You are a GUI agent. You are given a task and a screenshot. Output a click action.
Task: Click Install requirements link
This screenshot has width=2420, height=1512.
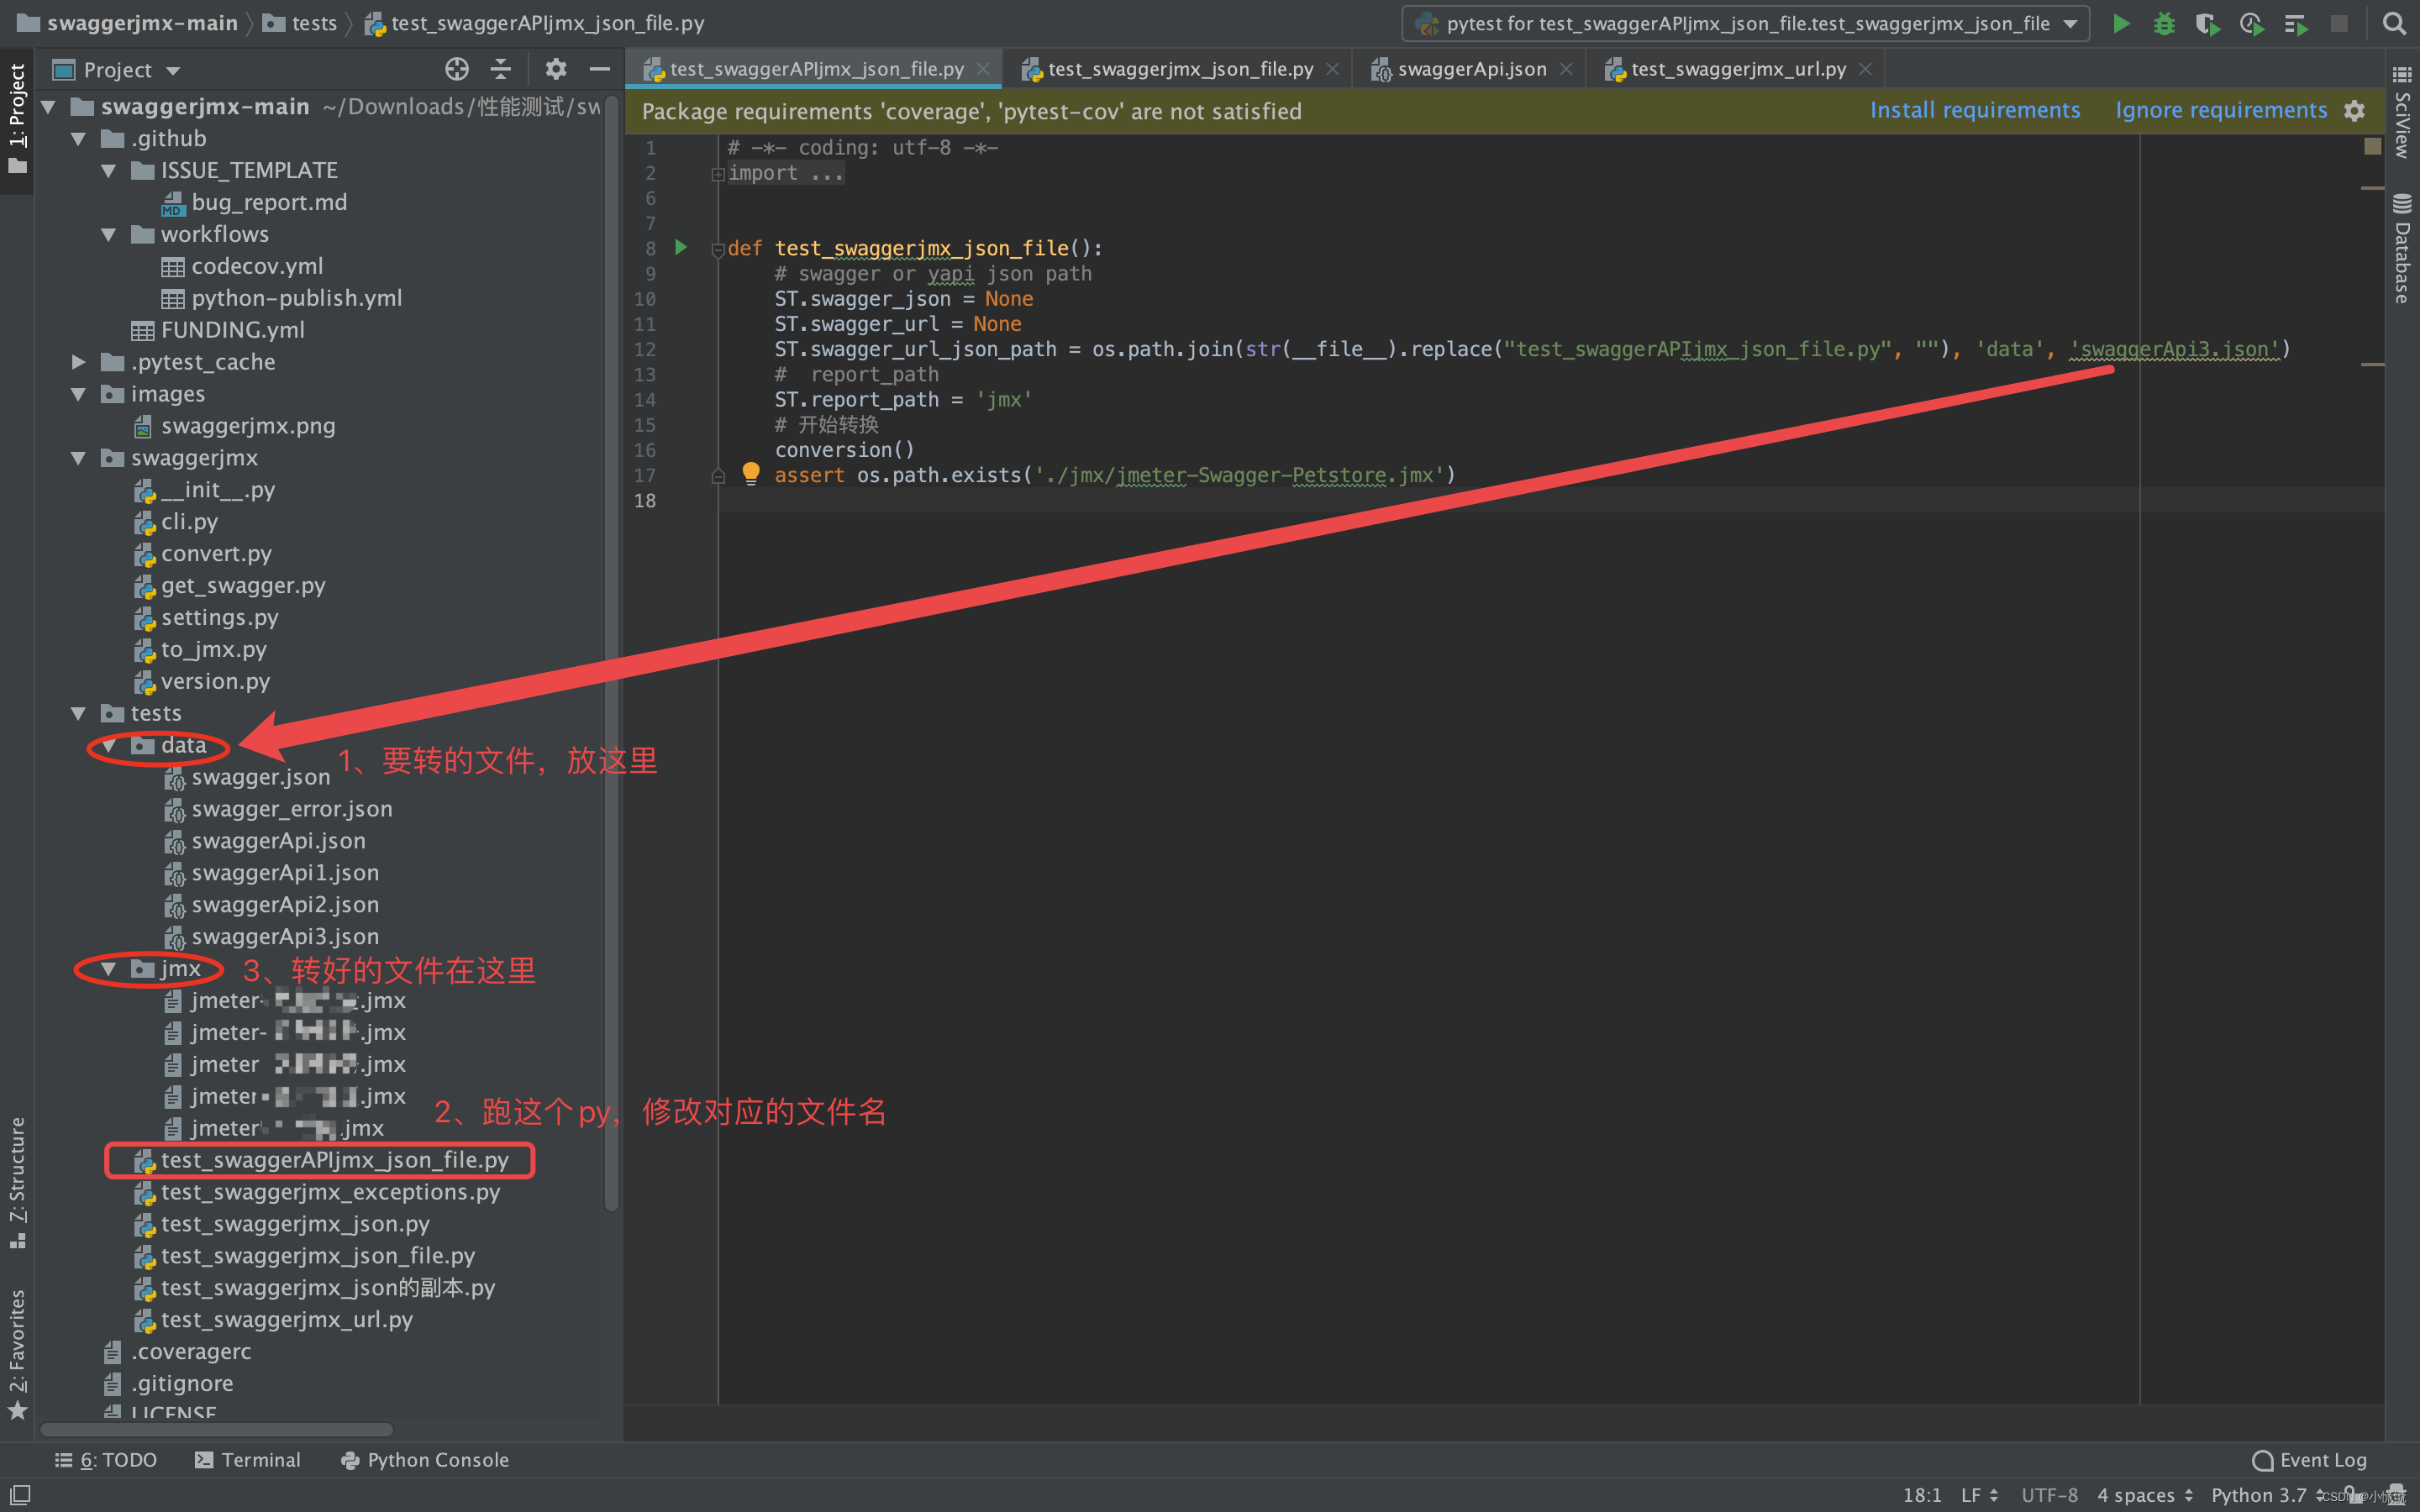point(1975,110)
